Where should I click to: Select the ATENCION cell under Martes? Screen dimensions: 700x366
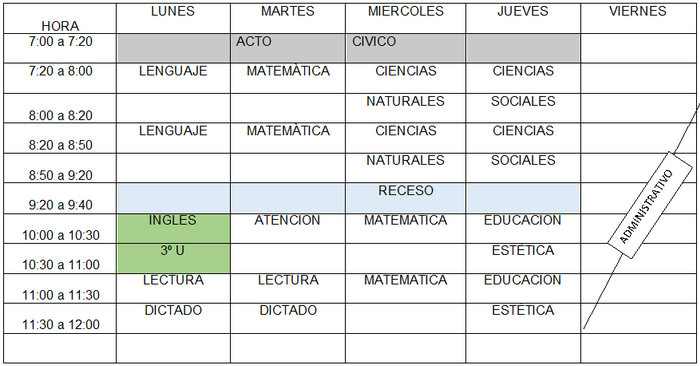point(288,229)
